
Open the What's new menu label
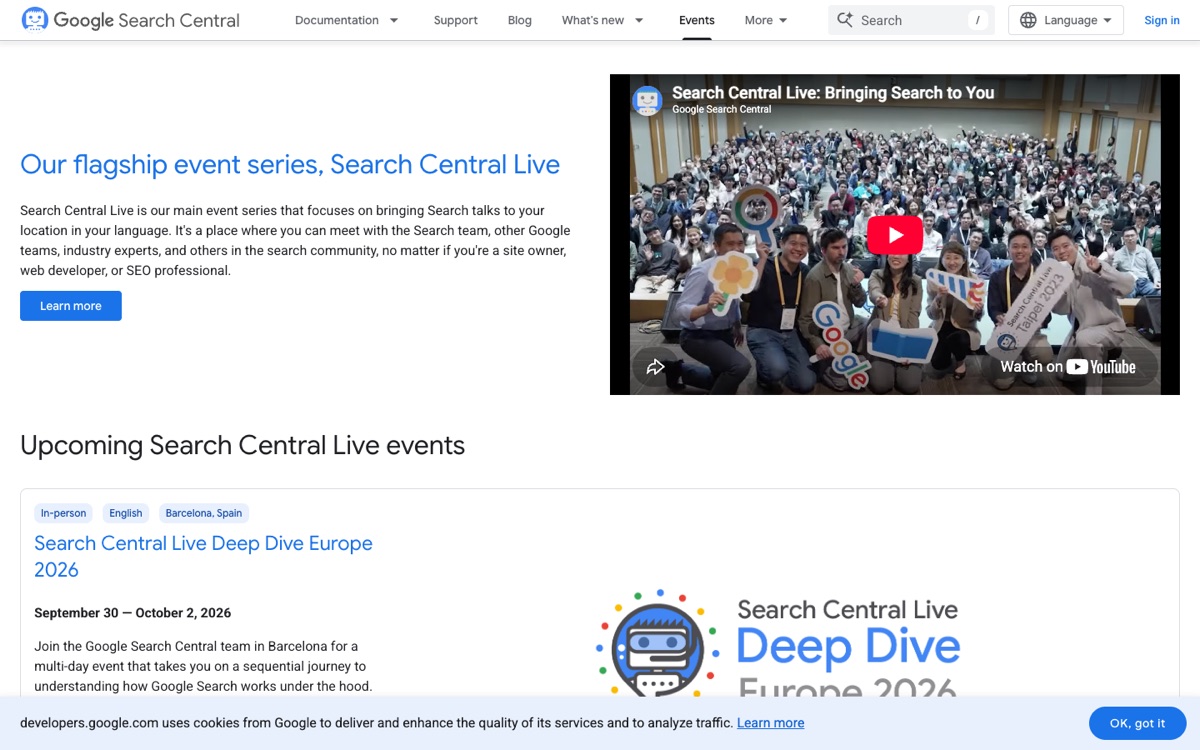click(x=593, y=20)
